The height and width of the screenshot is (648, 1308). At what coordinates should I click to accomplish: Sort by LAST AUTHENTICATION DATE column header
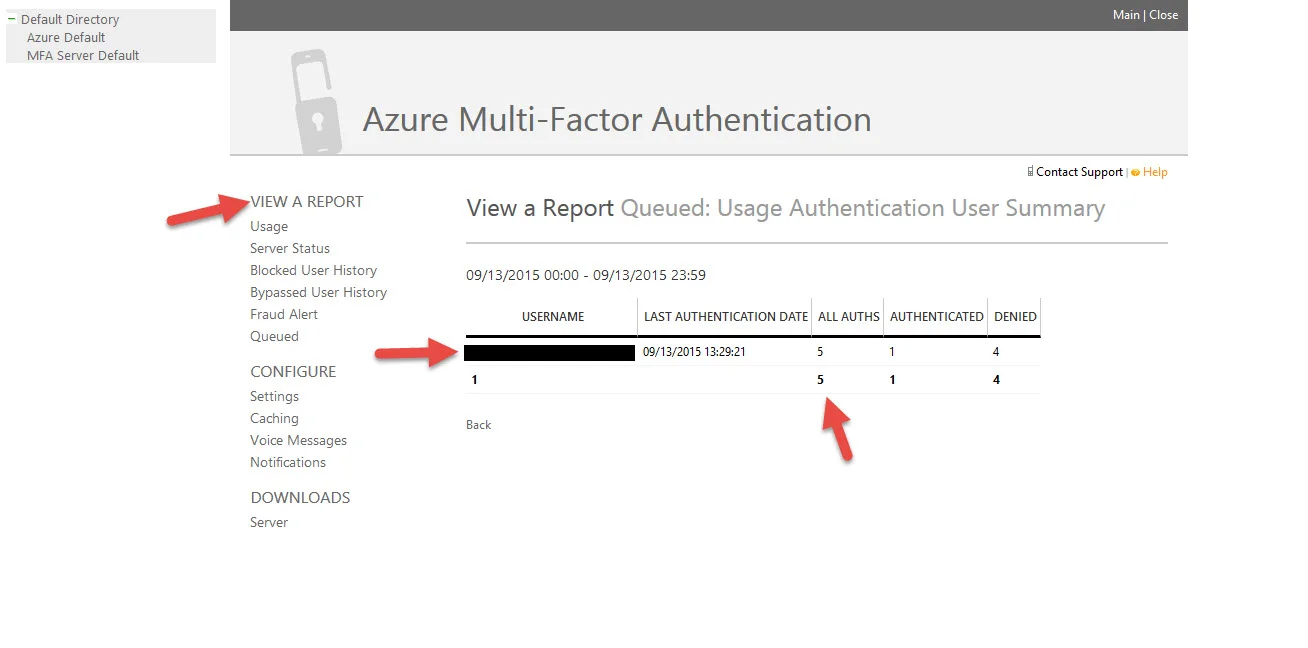pyautogui.click(x=726, y=316)
